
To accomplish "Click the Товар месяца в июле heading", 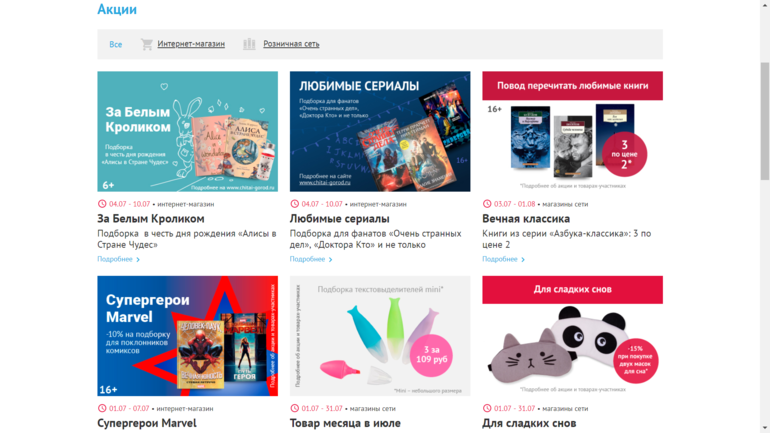I will [x=345, y=423].
